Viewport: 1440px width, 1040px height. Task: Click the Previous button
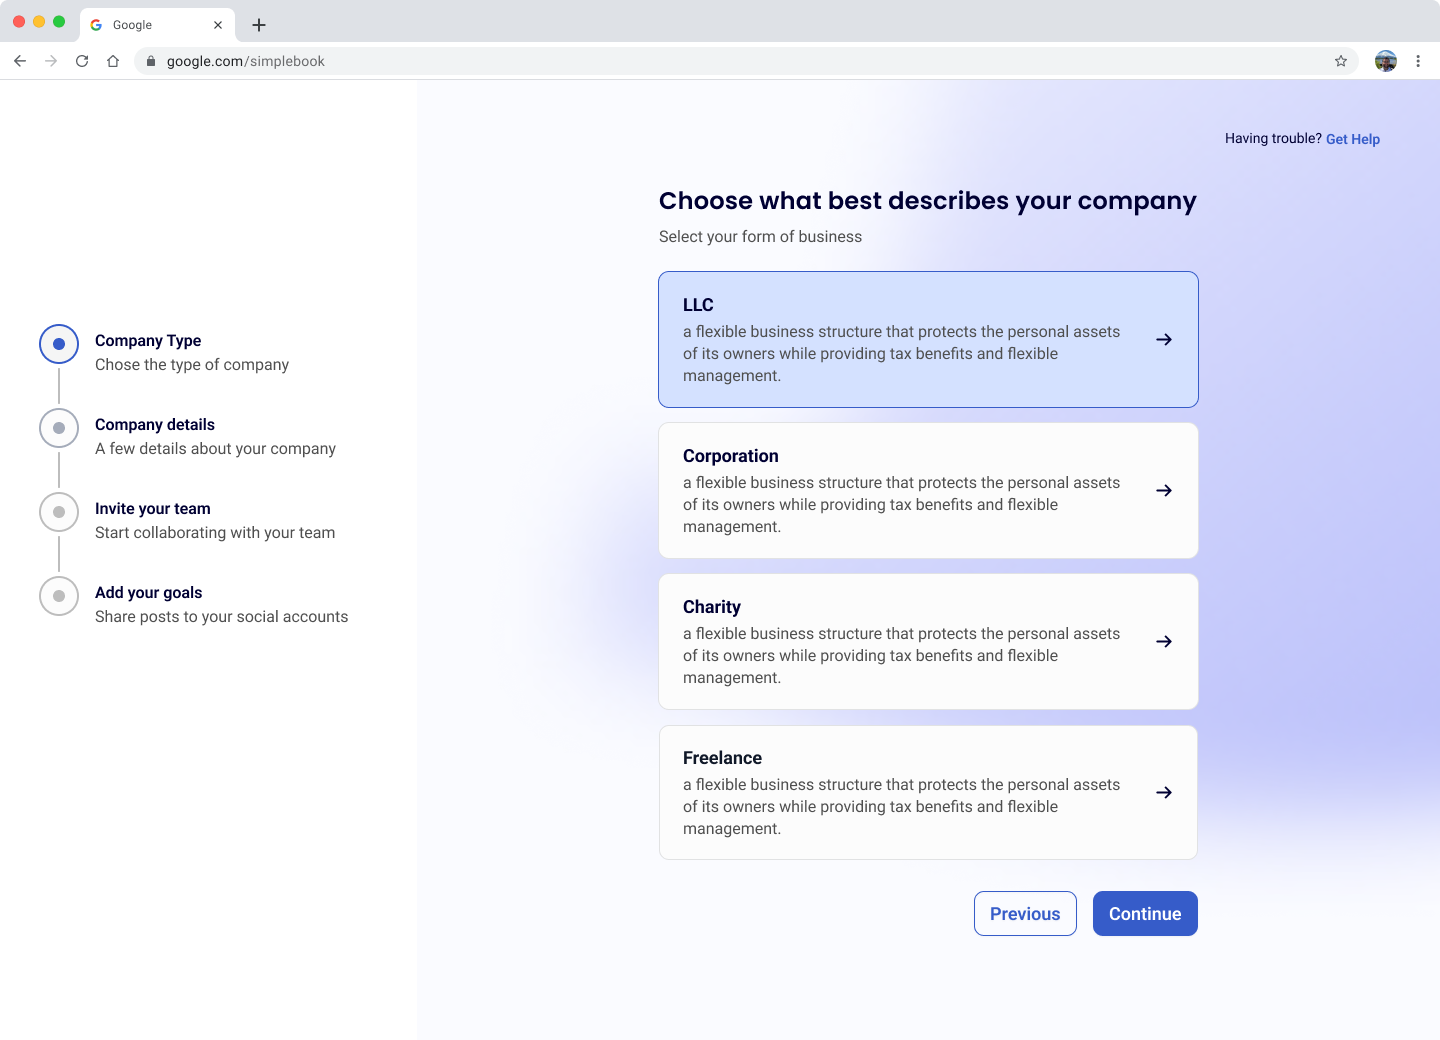pyautogui.click(x=1025, y=914)
